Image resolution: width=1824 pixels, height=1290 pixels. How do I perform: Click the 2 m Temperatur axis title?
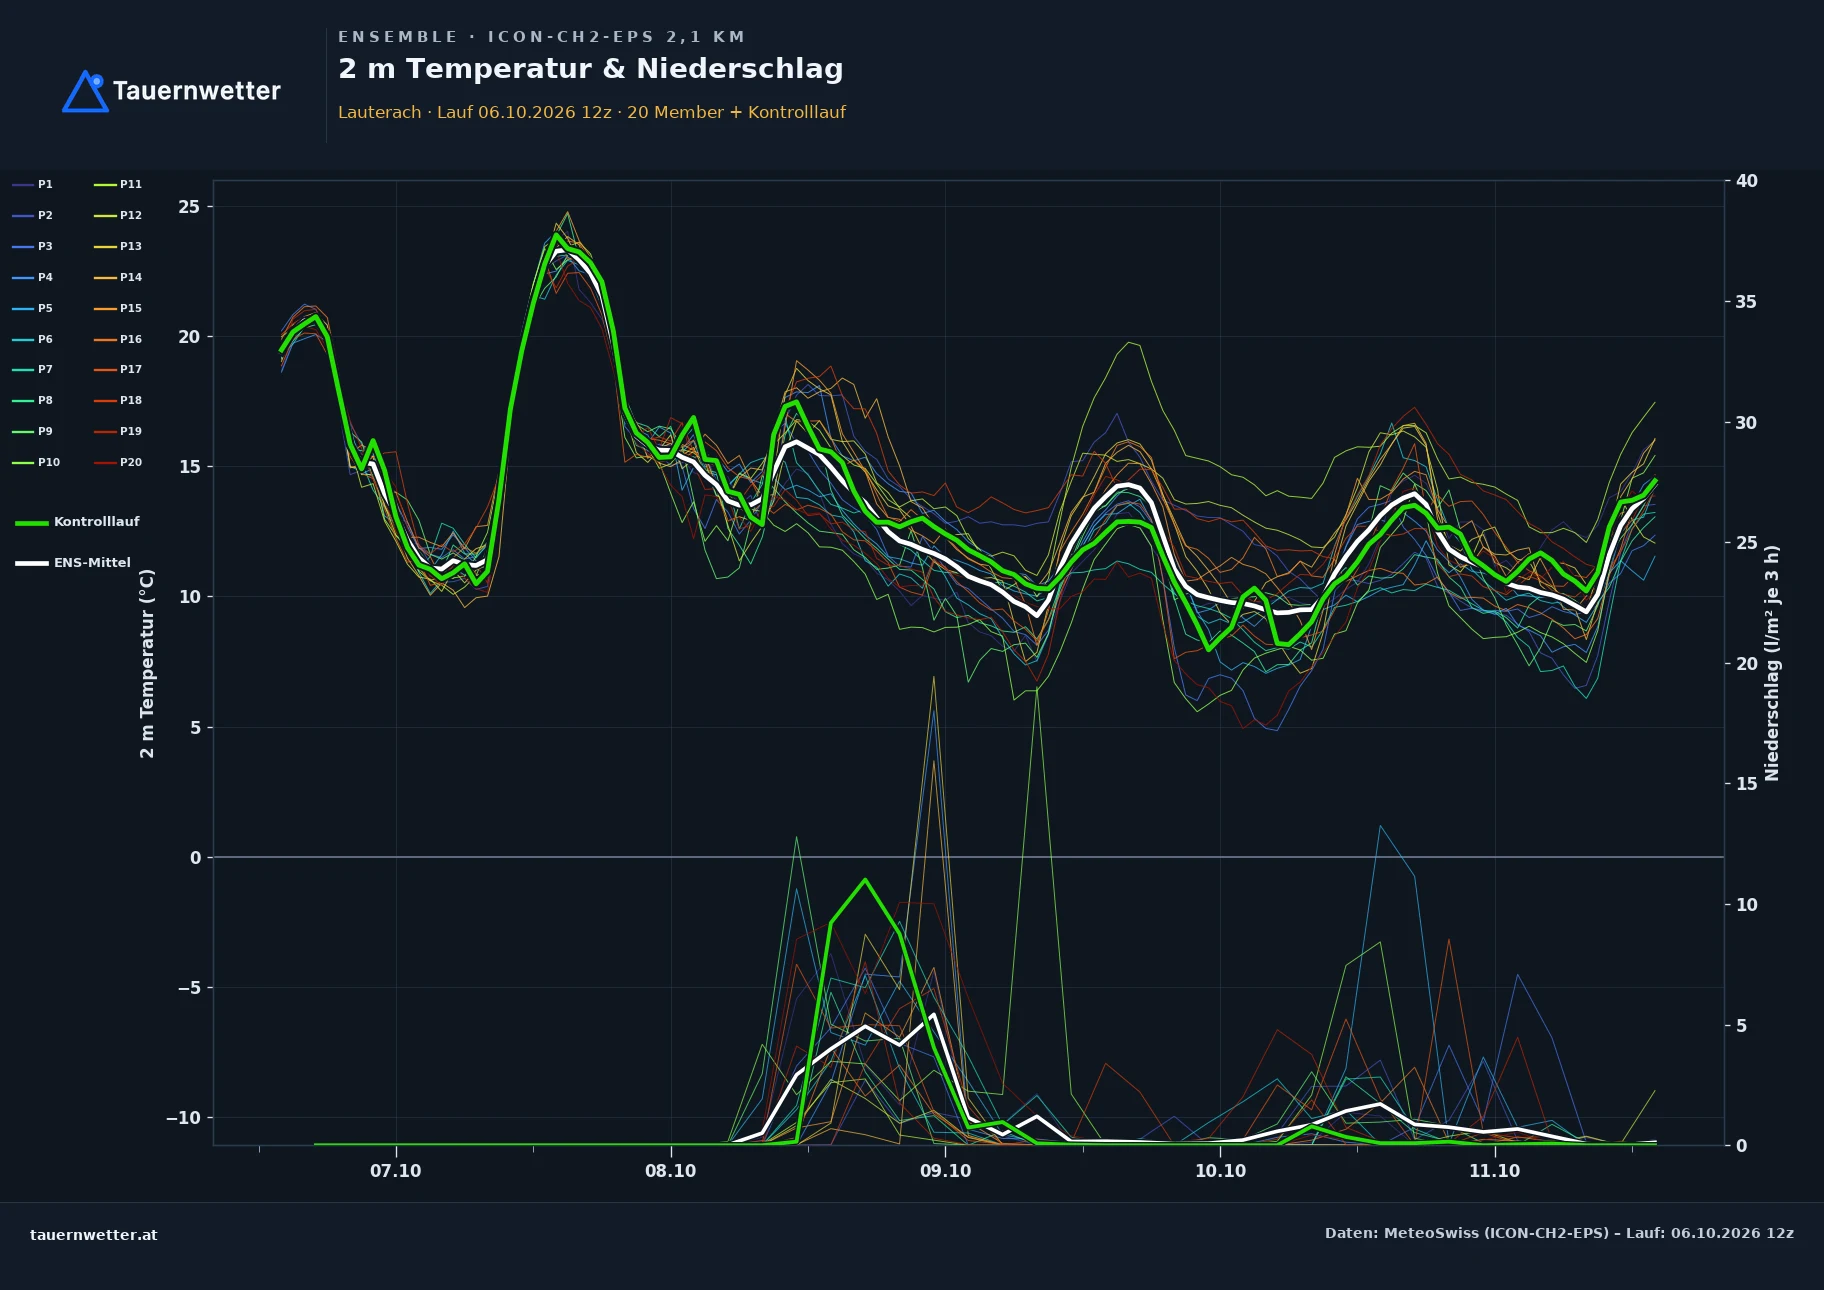[147, 663]
